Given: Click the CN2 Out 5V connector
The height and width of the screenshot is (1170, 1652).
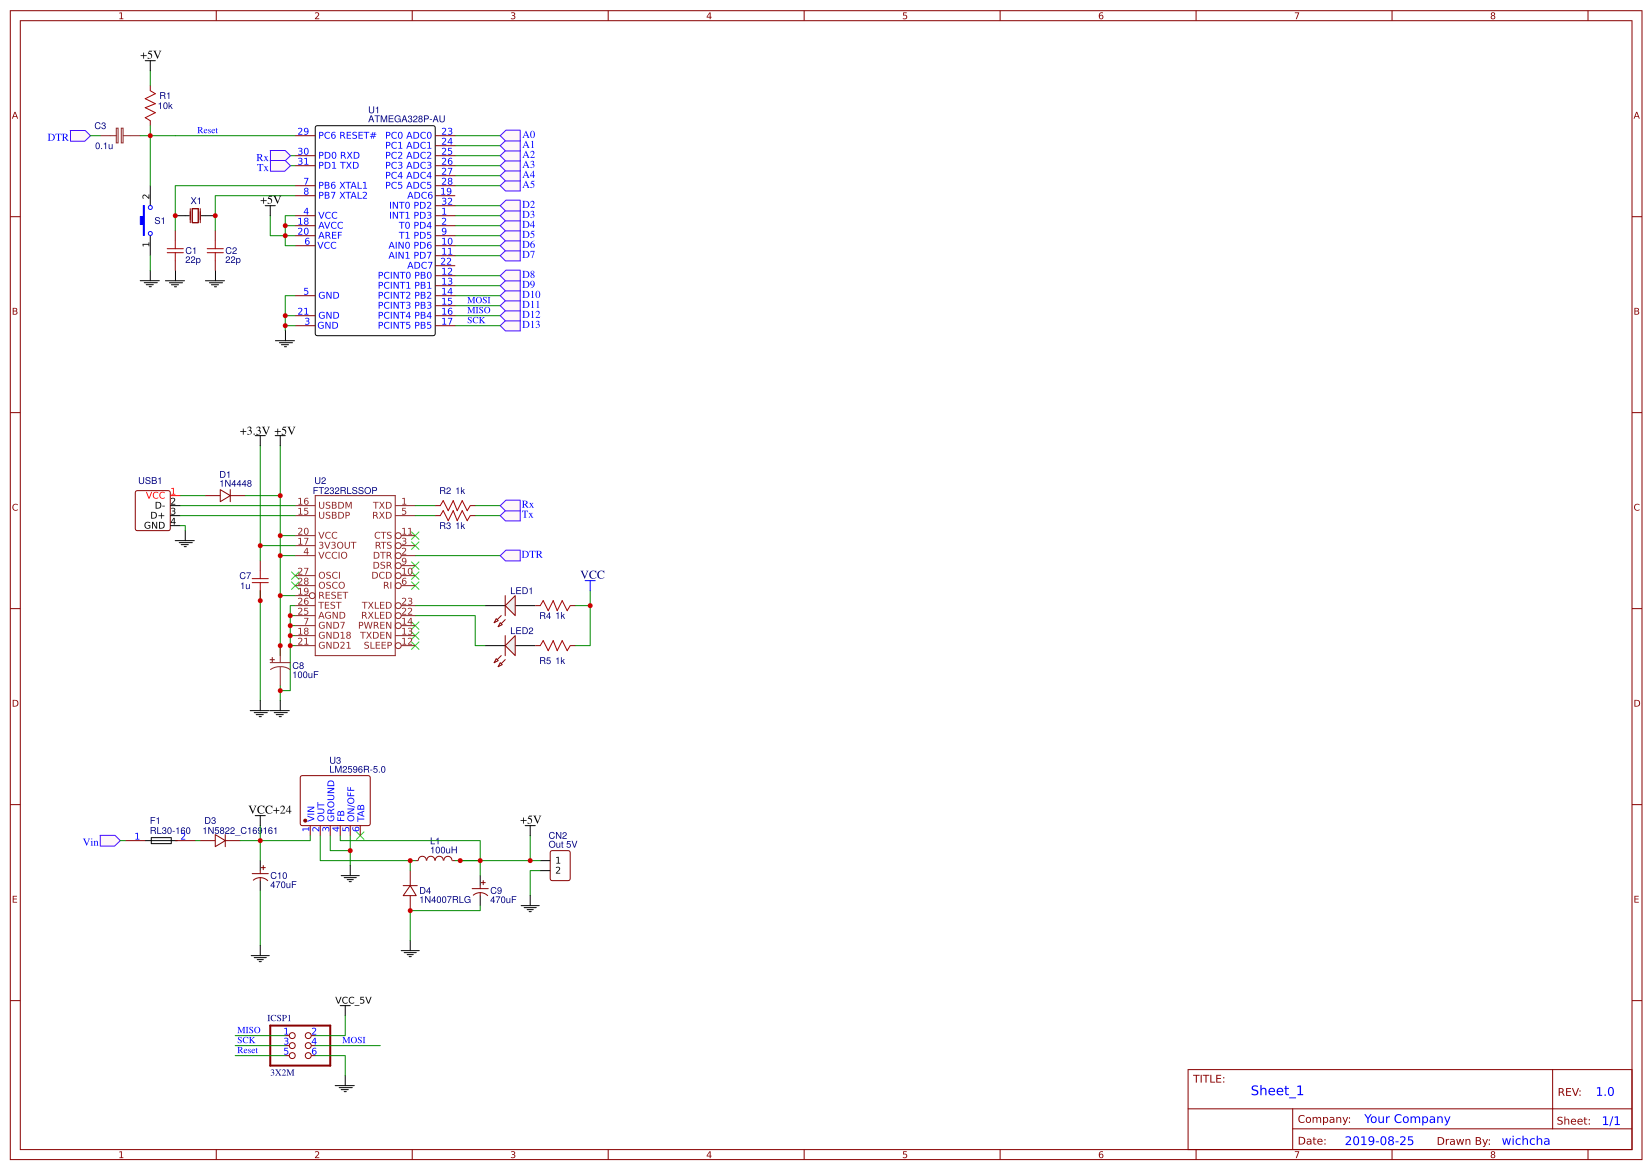Looking at the screenshot, I should click(x=559, y=864).
